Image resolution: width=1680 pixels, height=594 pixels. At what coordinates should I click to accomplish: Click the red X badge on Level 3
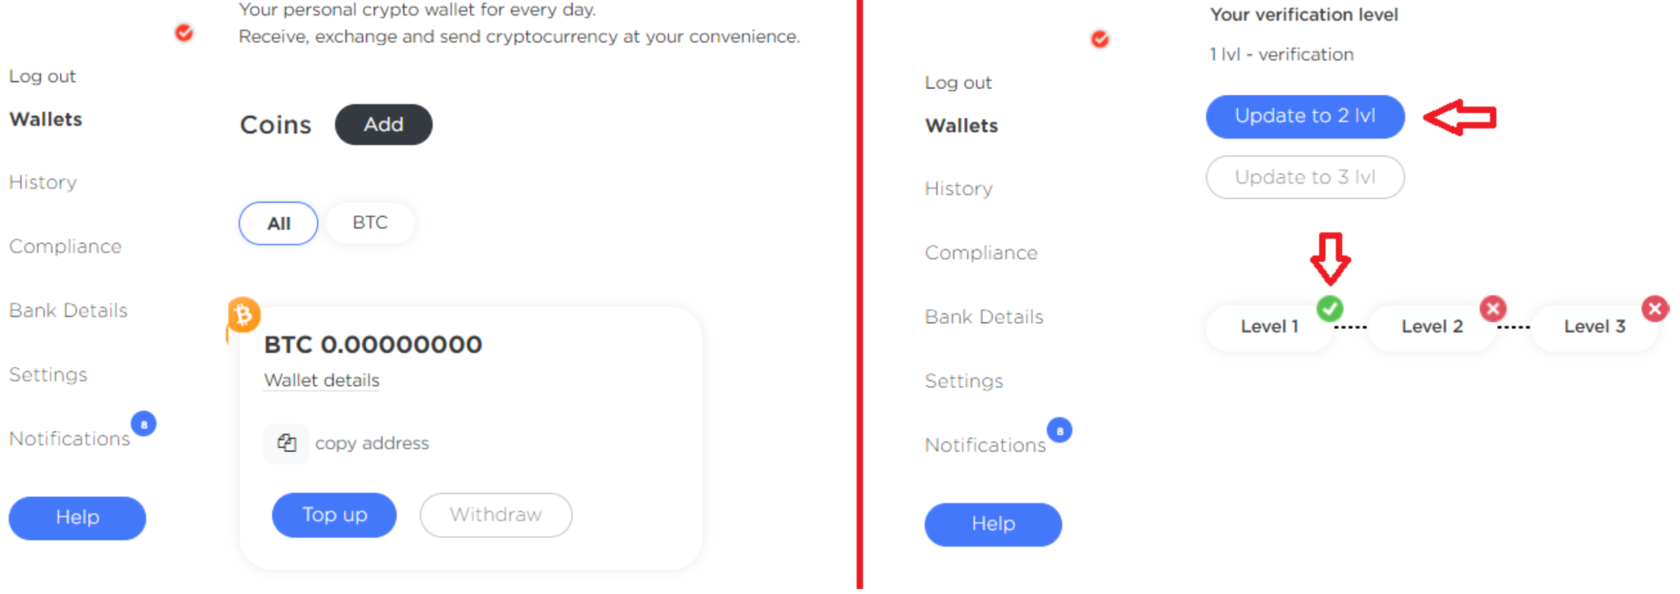point(1655,309)
